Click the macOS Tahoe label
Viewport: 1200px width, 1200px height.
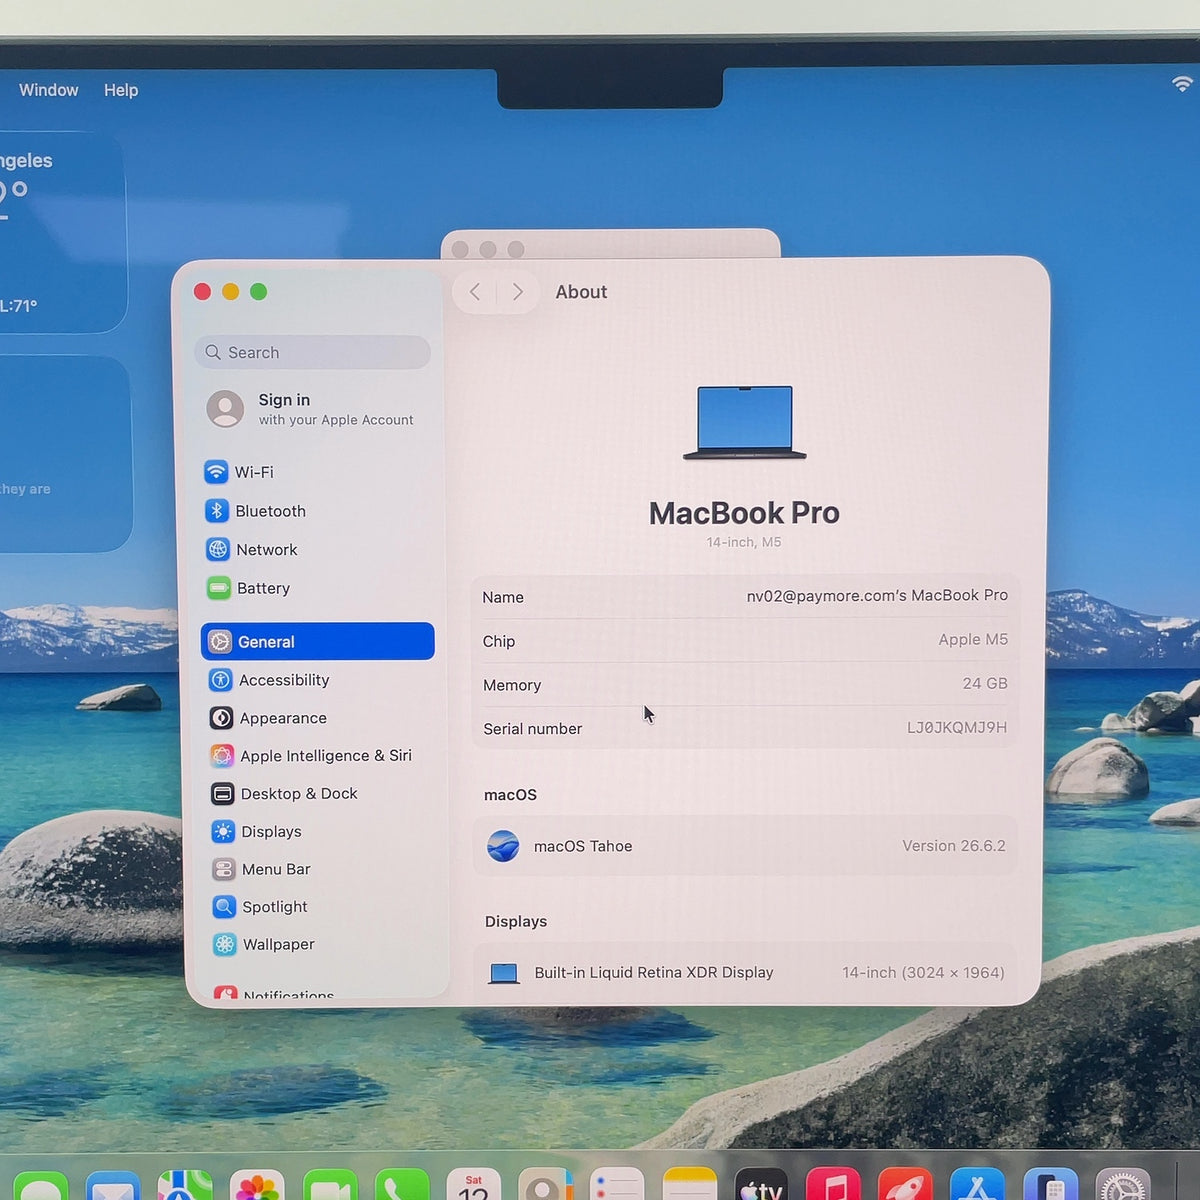pyautogui.click(x=583, y=846)
